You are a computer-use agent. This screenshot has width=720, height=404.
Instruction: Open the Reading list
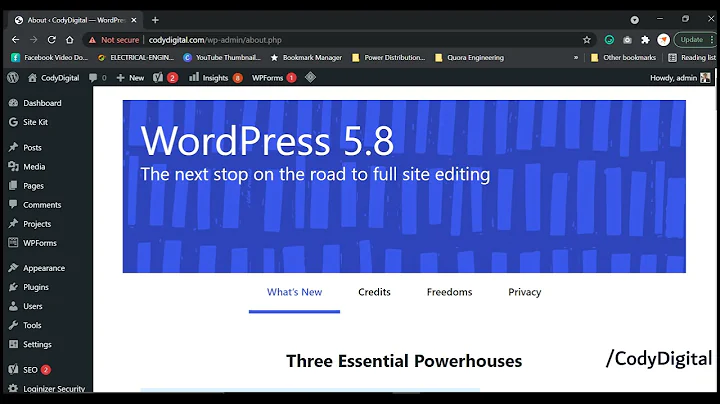pos(692,57)
